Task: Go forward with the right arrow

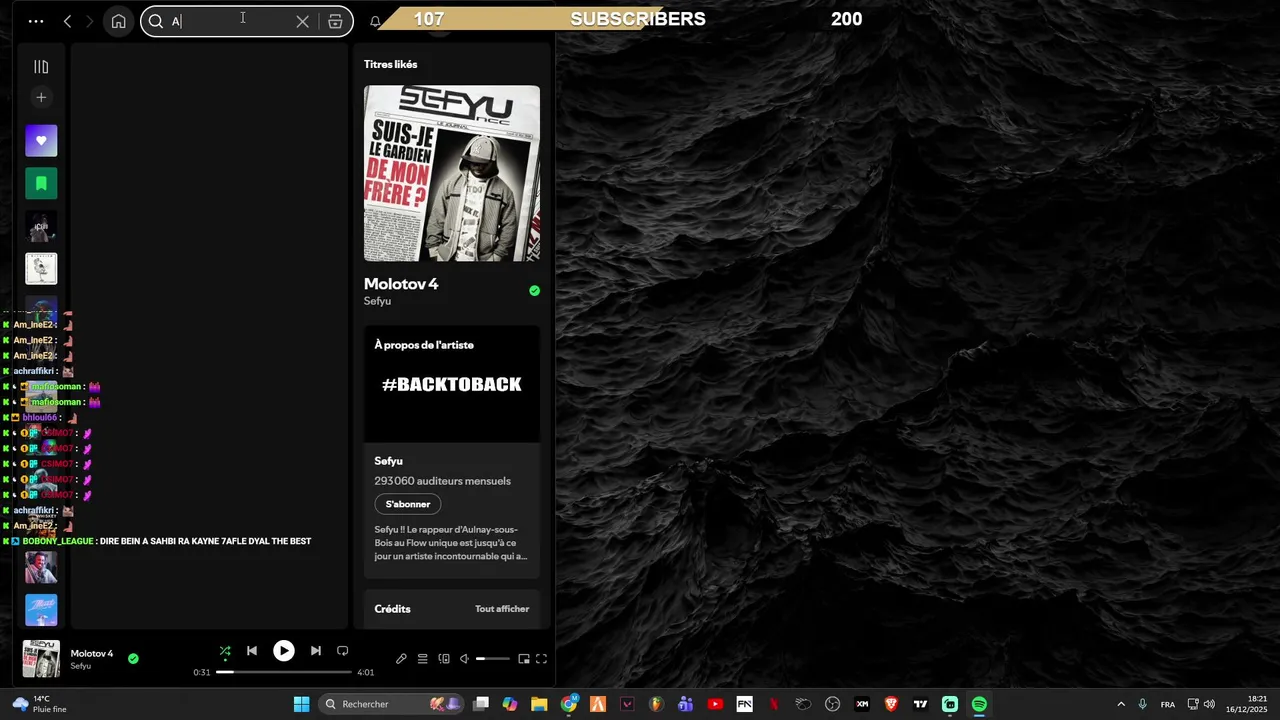Action: pyautogui.click(x=90, y=21)
